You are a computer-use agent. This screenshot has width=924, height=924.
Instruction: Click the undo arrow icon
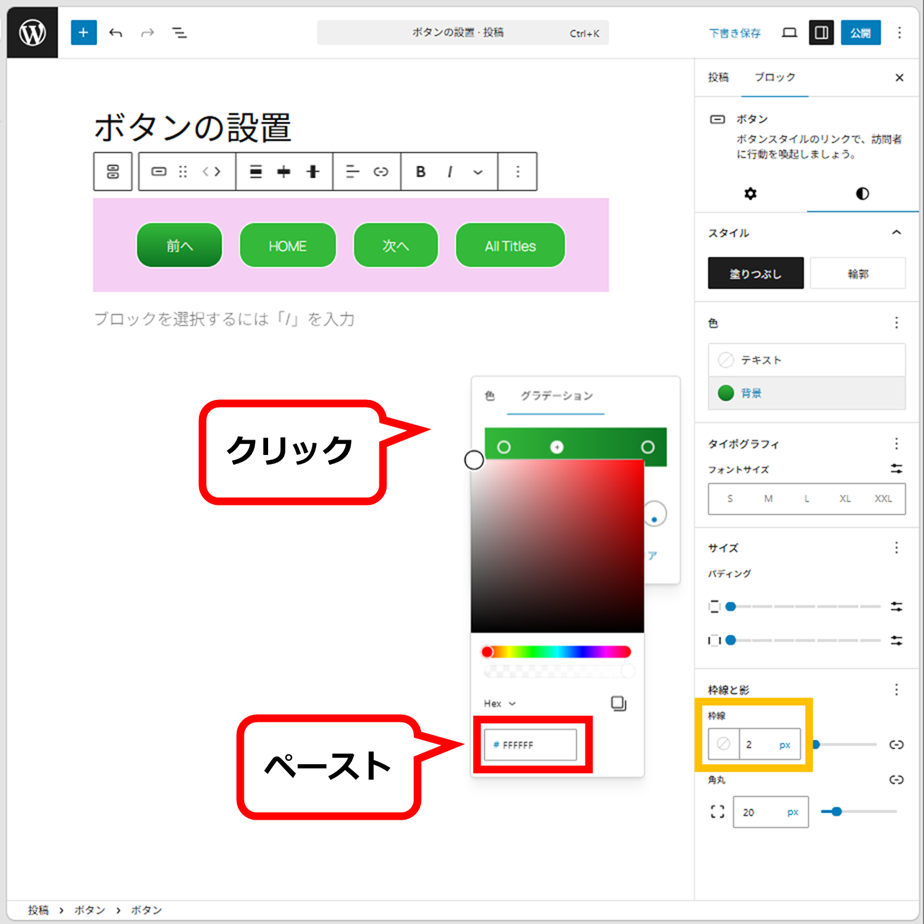coord(116,33)
